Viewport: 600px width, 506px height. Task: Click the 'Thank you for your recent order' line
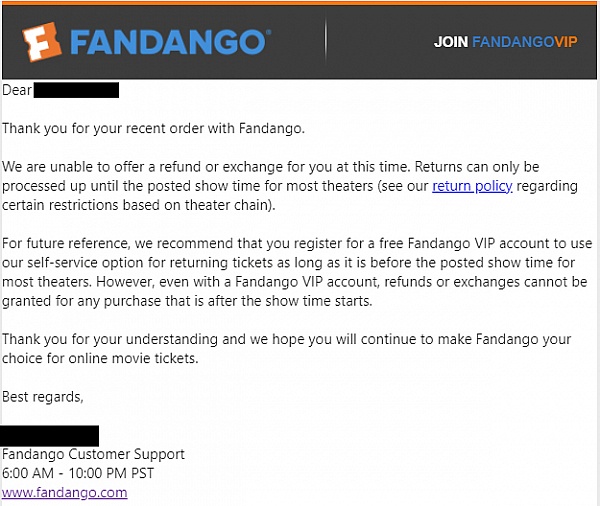[x=153, y=128]
